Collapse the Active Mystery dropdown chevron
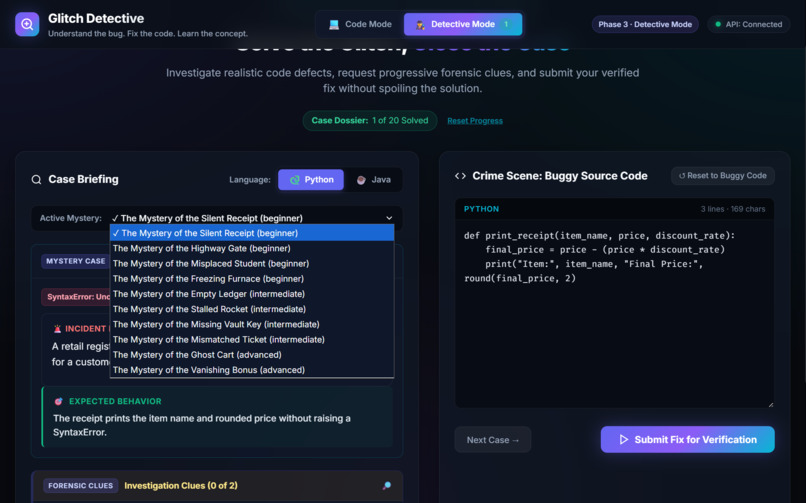 tap(389, 218)
